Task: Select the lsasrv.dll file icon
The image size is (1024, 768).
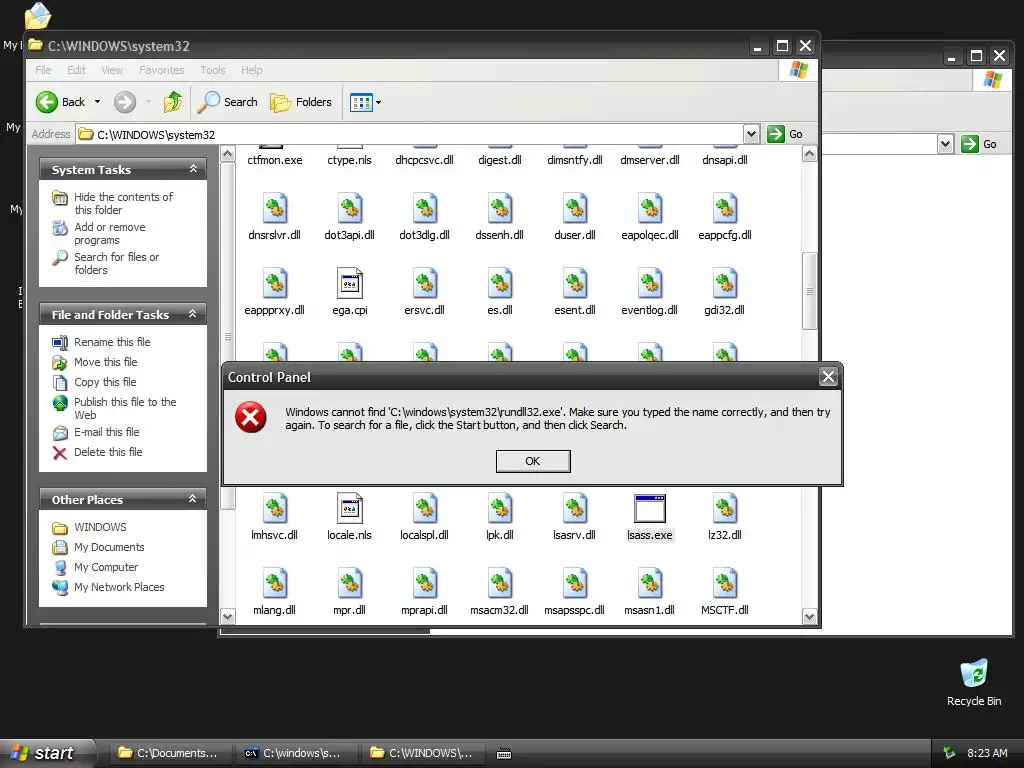Action: tap(575, 508)
